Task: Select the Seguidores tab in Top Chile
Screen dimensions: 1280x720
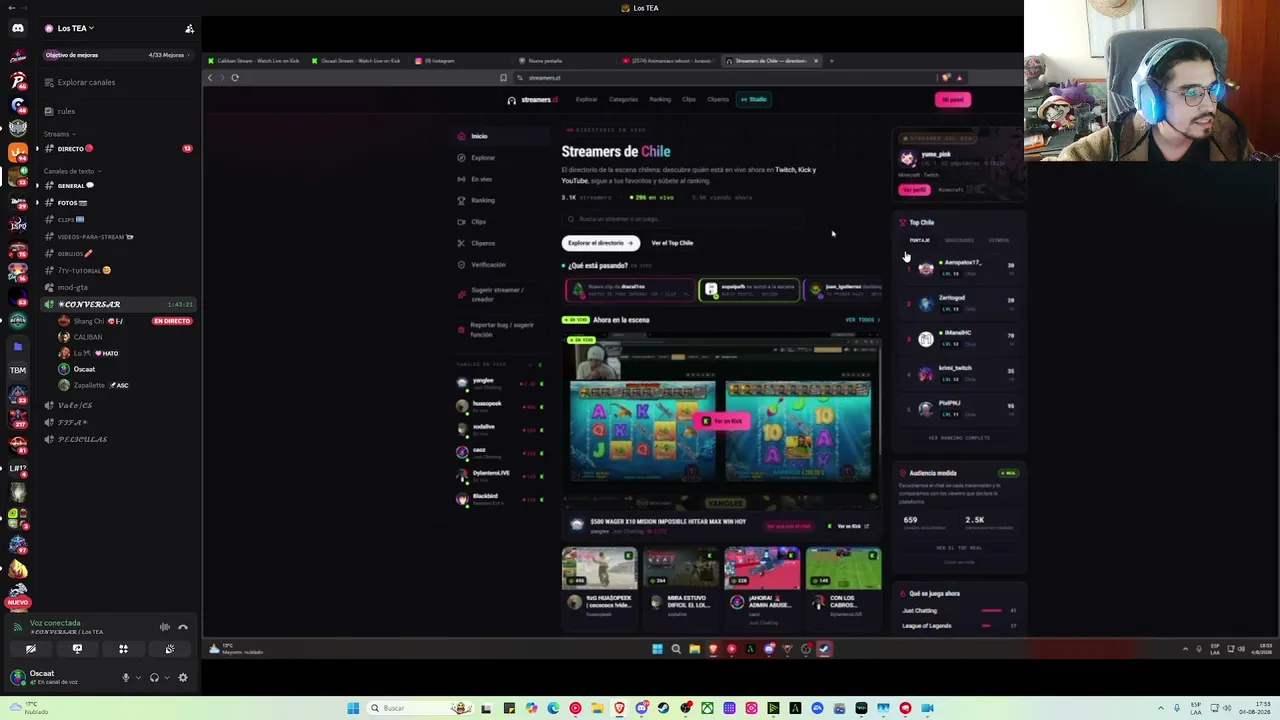Action: tap(959, 240)
